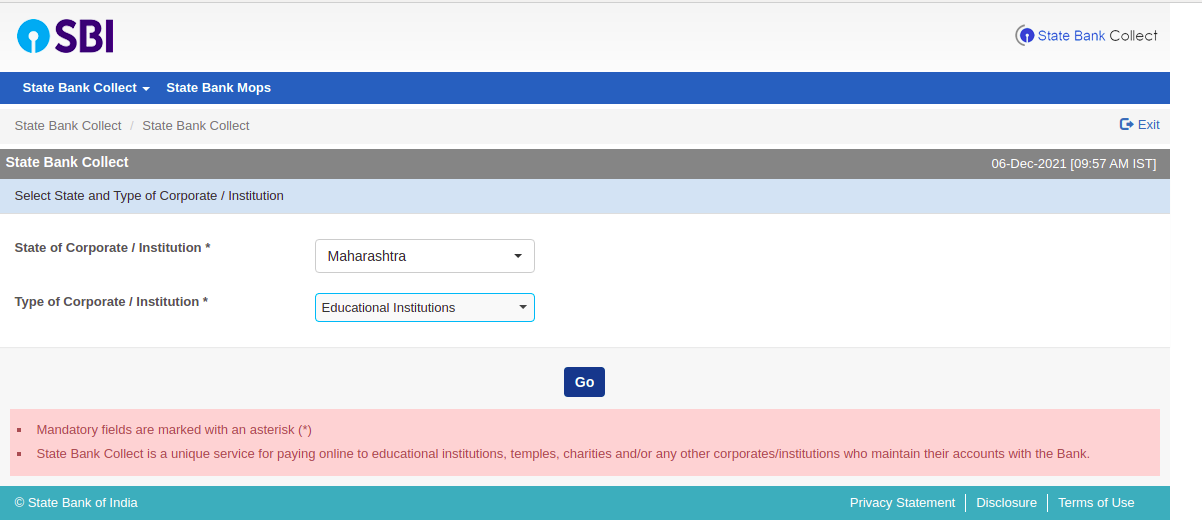Click the date and time text 06-Dec-2021

(1073, 164)
